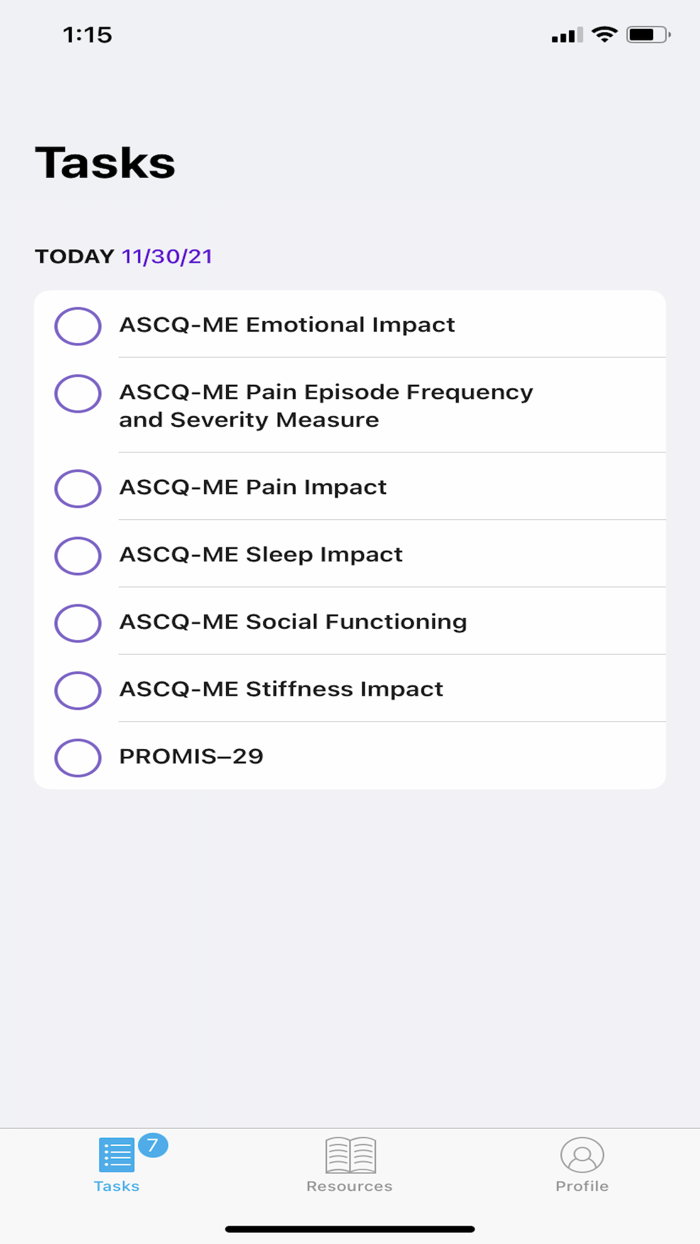Tap the Wi-Fi status icon
The image size is (700, 1244).
(604, 35)
